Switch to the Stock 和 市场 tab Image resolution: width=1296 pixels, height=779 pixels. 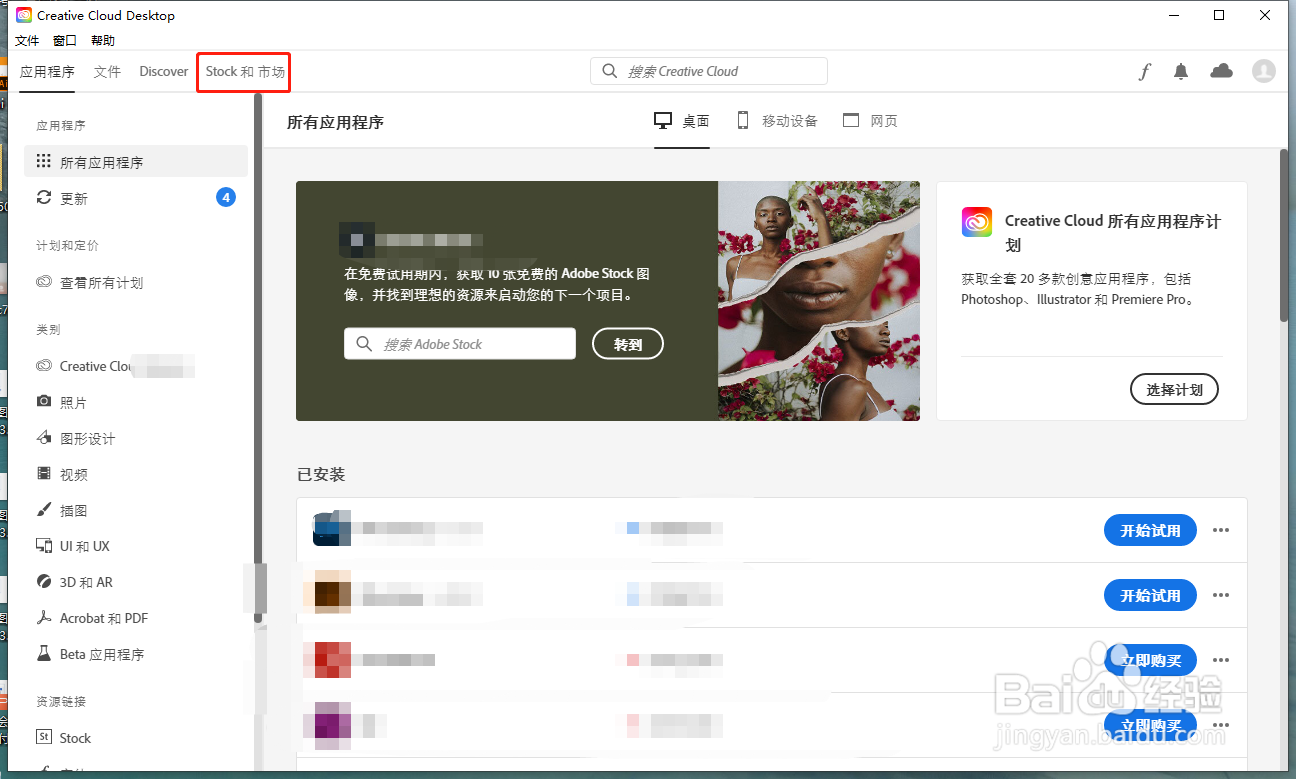[245, 72]
